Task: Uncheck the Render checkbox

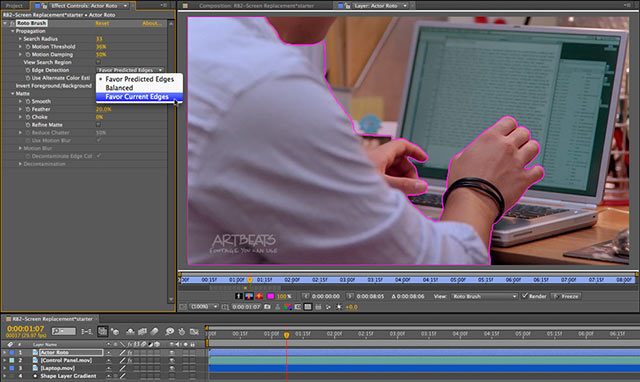Action: click(525, 296)
